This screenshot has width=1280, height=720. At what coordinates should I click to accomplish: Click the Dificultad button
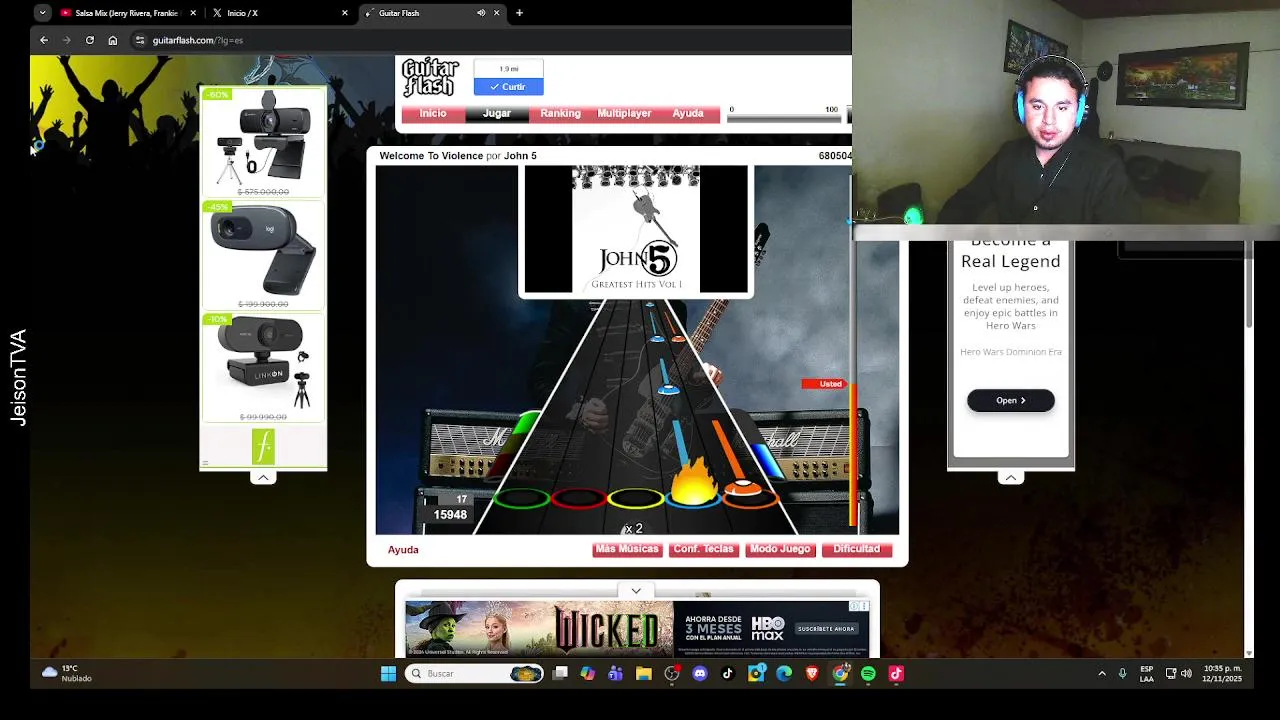[857, 549]
